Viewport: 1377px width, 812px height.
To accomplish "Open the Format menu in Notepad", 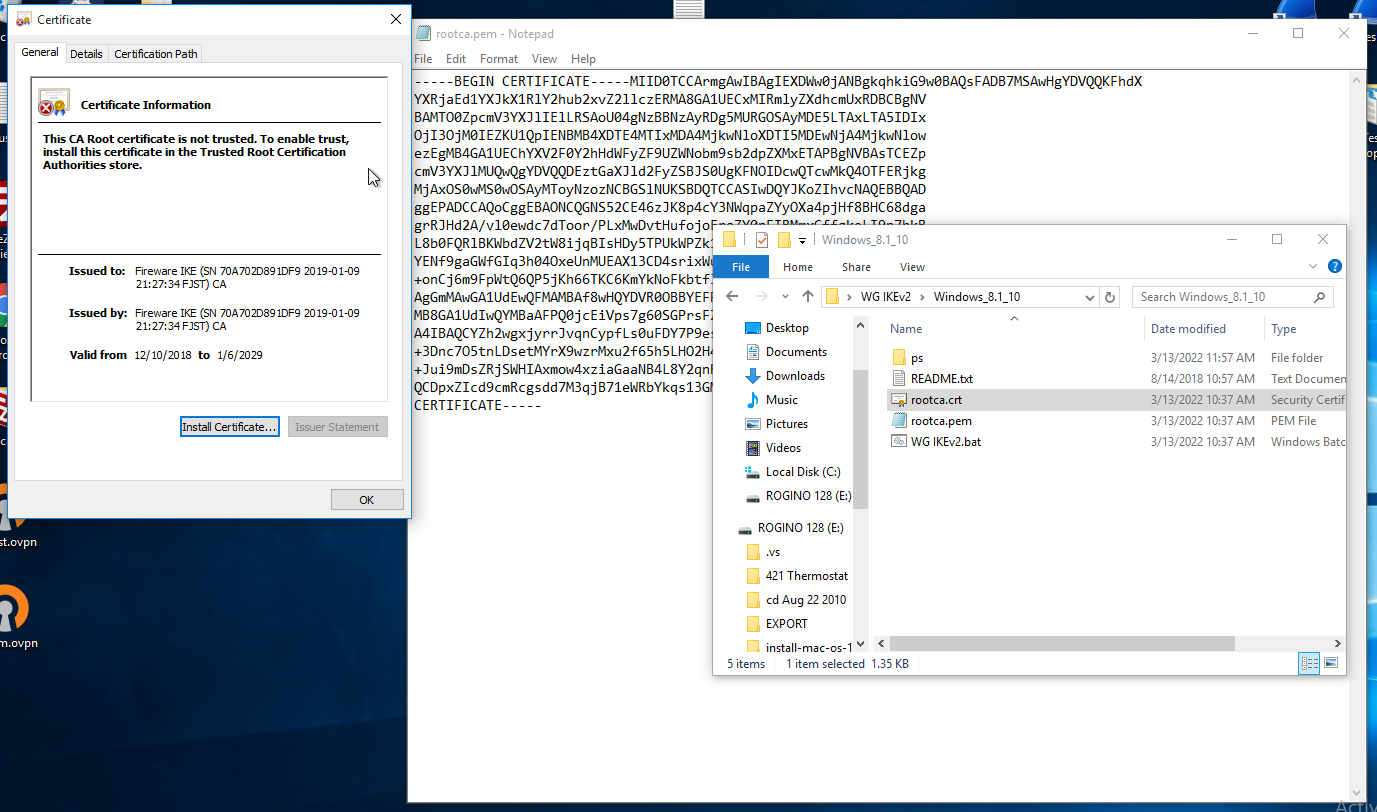I will coord(498,58).
